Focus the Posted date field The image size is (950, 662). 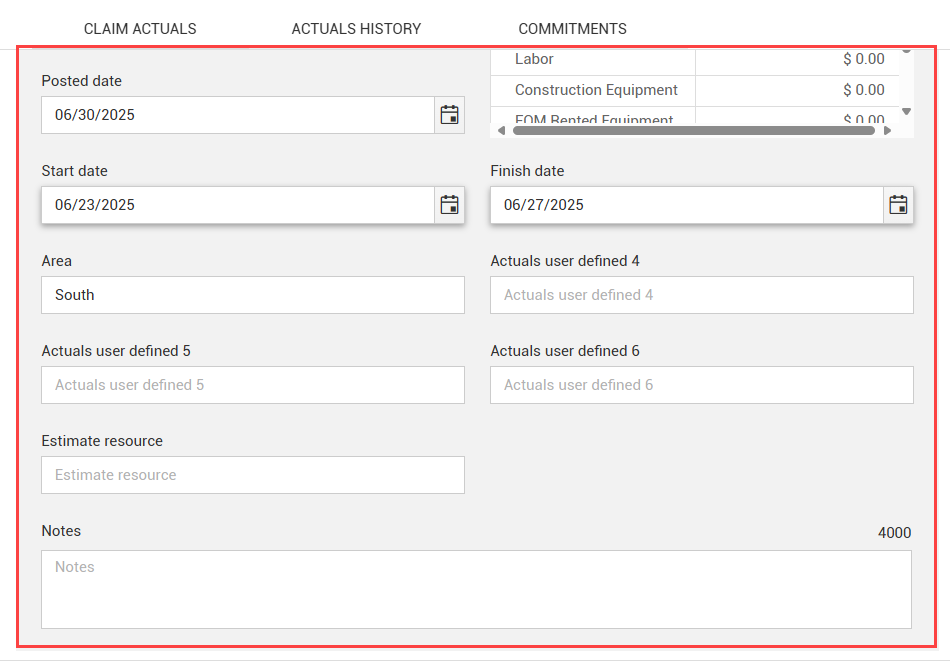pyautogui.click(x=238, y=115)
